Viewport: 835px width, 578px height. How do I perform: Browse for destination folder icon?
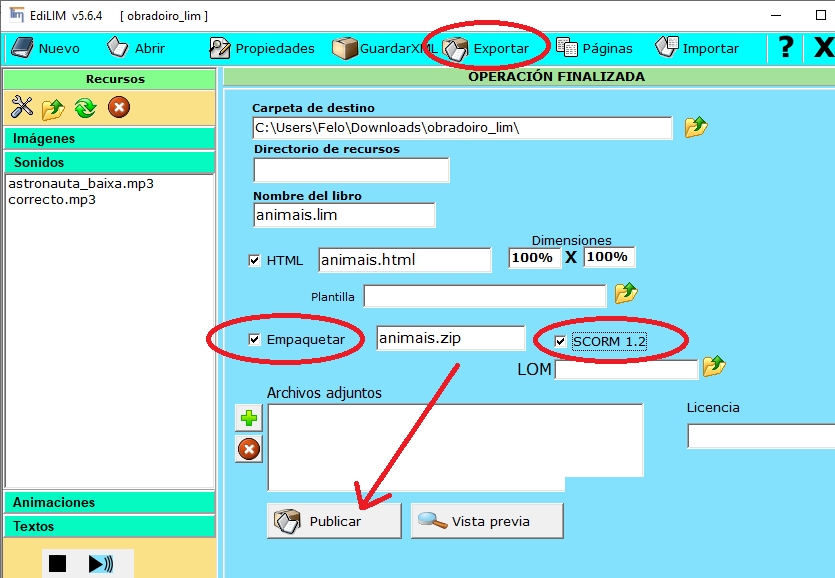[x=696, y=127]
